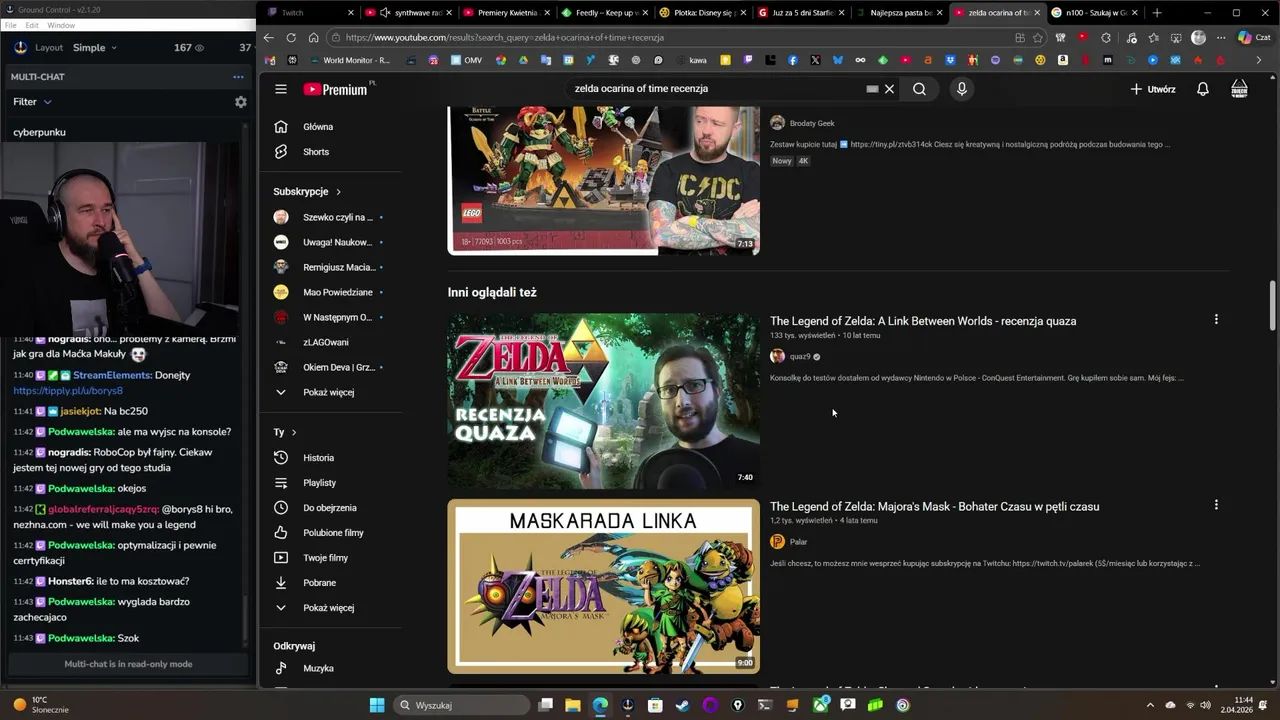Open the Filter dropdown in Multi-Chat
Viewport: 1280px width, 720px height.
pos(32,102)
